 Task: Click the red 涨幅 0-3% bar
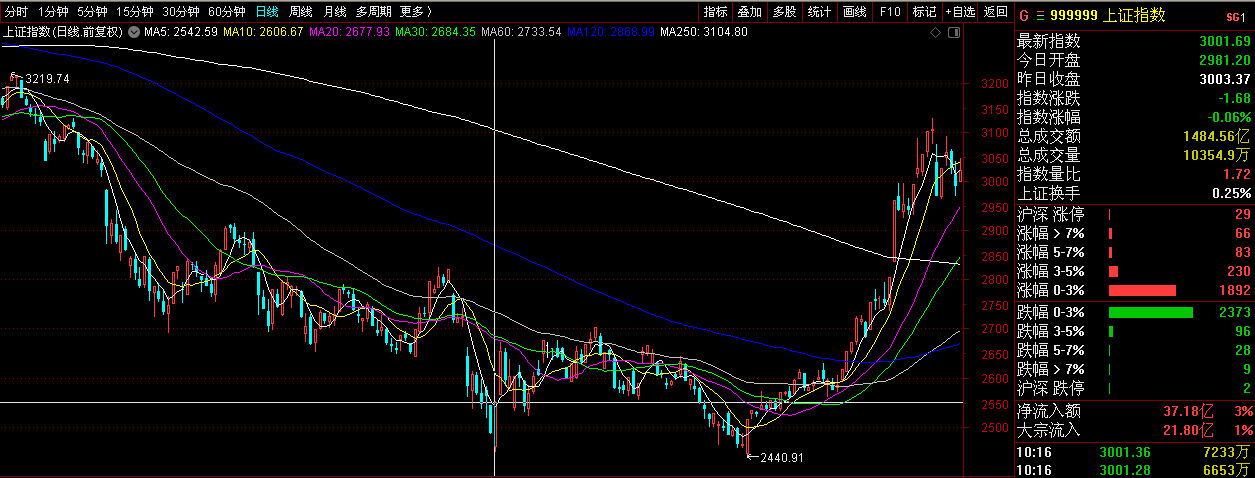[1143, 290]
